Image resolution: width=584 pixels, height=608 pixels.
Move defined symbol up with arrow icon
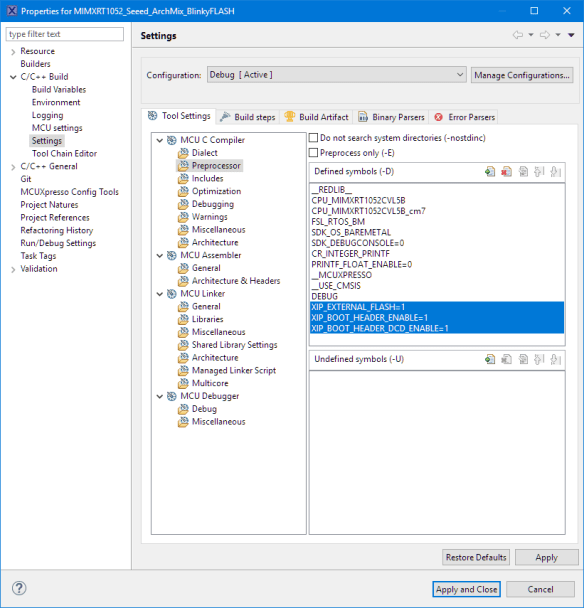tap(539, 171)
